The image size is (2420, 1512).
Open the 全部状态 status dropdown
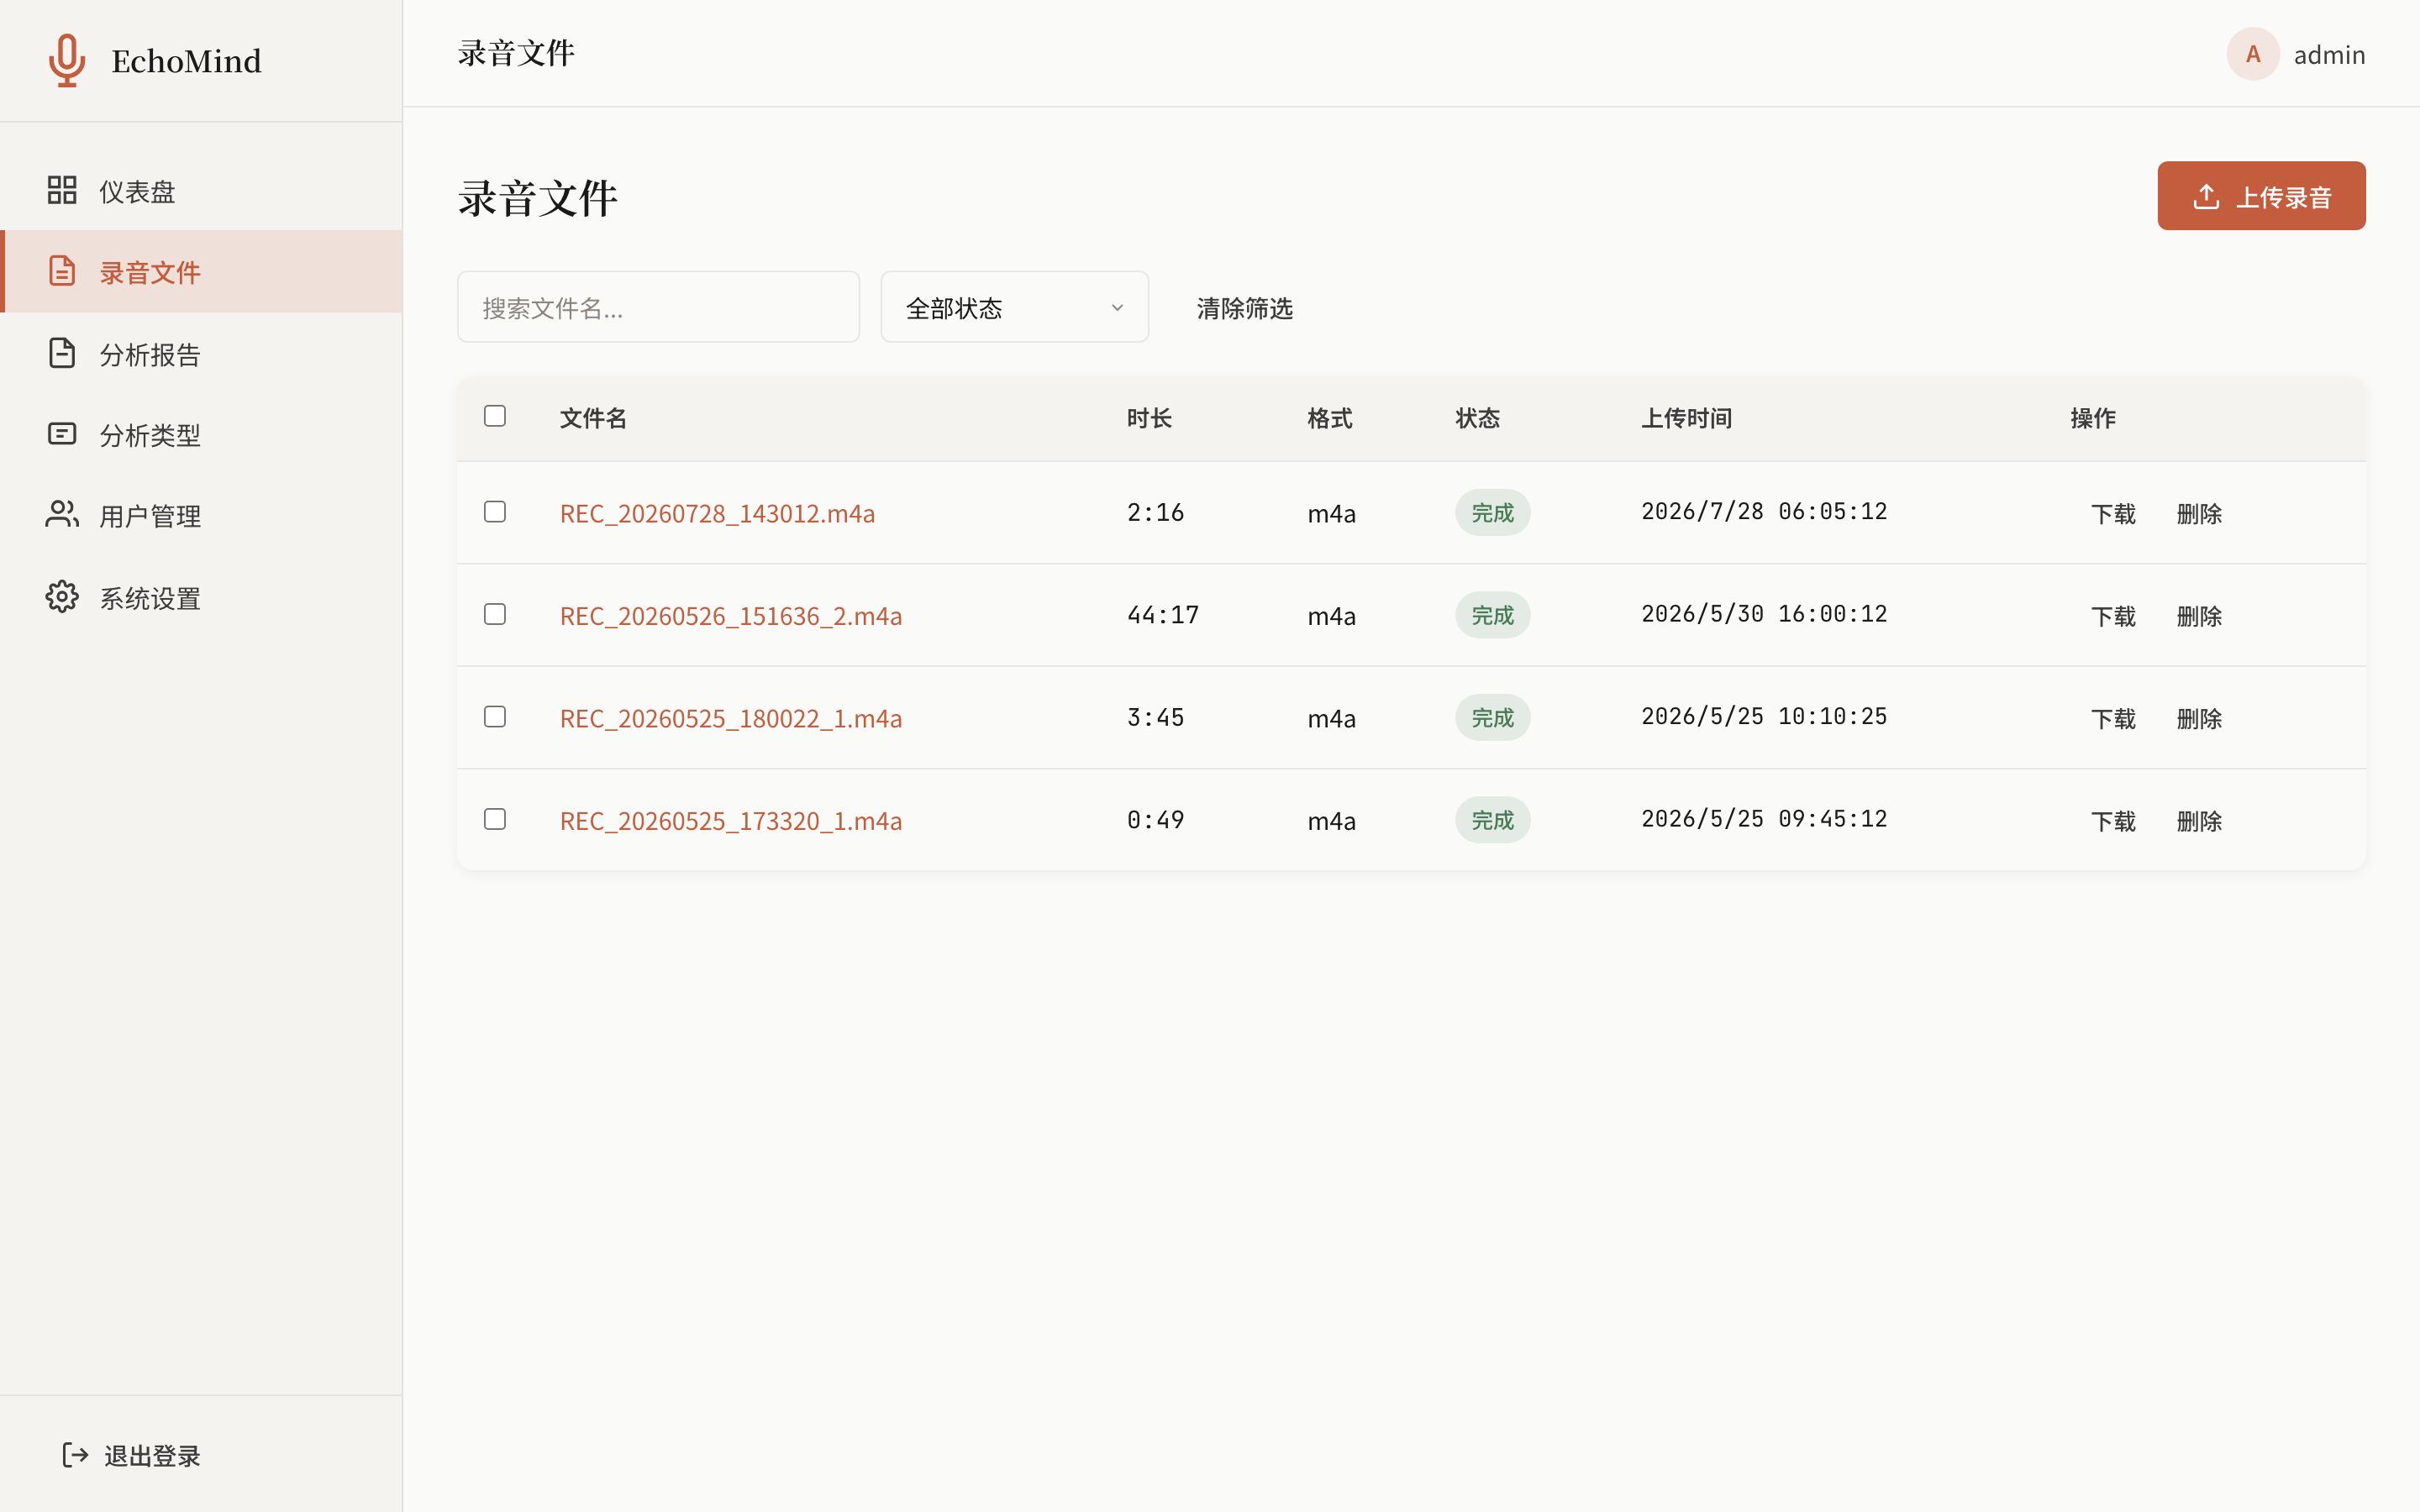[x=1014, y=307]
